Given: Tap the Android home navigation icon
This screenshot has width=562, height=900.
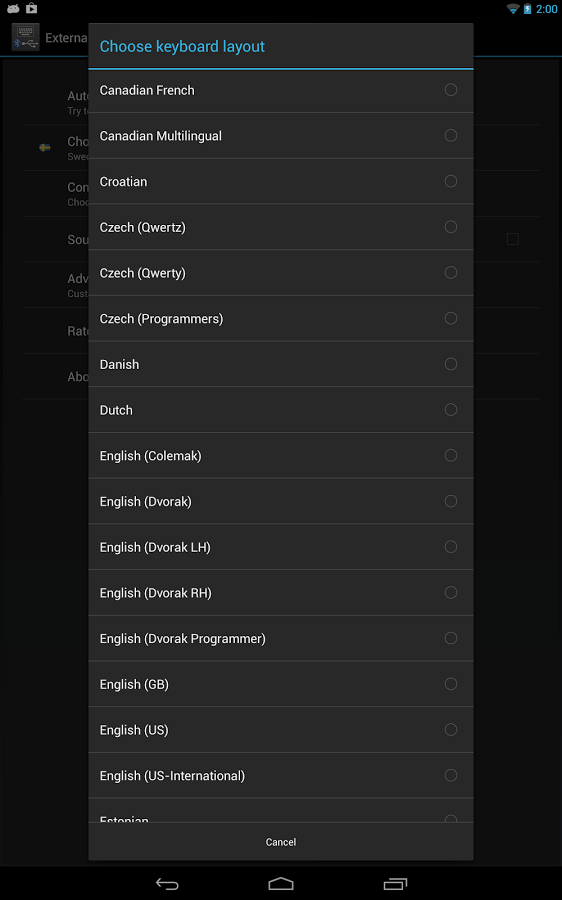Looking at the screenshot, I should click(x=281, y=884).
